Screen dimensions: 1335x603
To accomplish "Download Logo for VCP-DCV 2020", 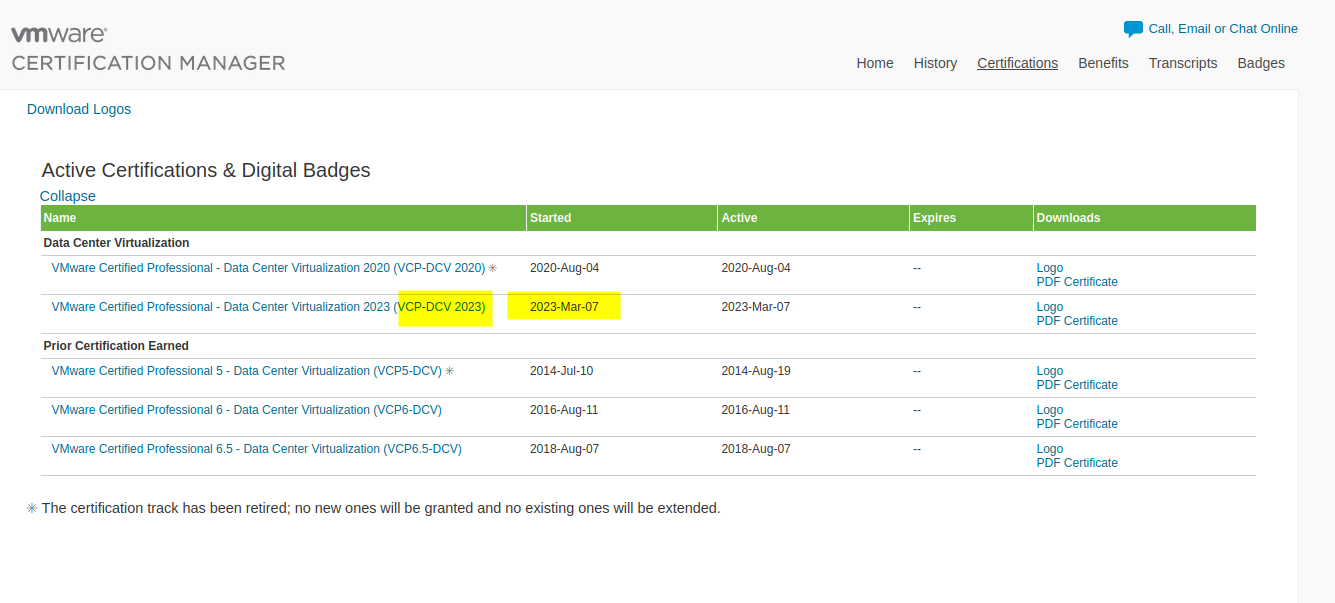I will [1050, 268].
